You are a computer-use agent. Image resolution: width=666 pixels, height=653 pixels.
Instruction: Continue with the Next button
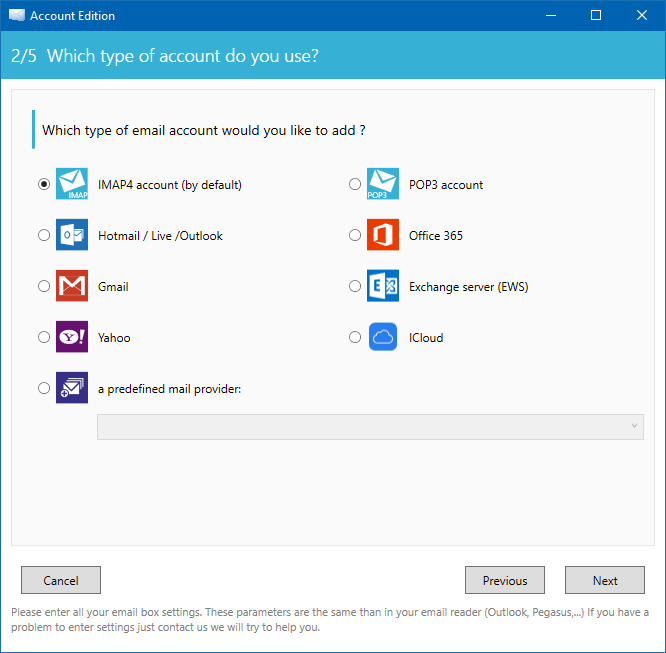pyautogui.click(x=605, y=580)
